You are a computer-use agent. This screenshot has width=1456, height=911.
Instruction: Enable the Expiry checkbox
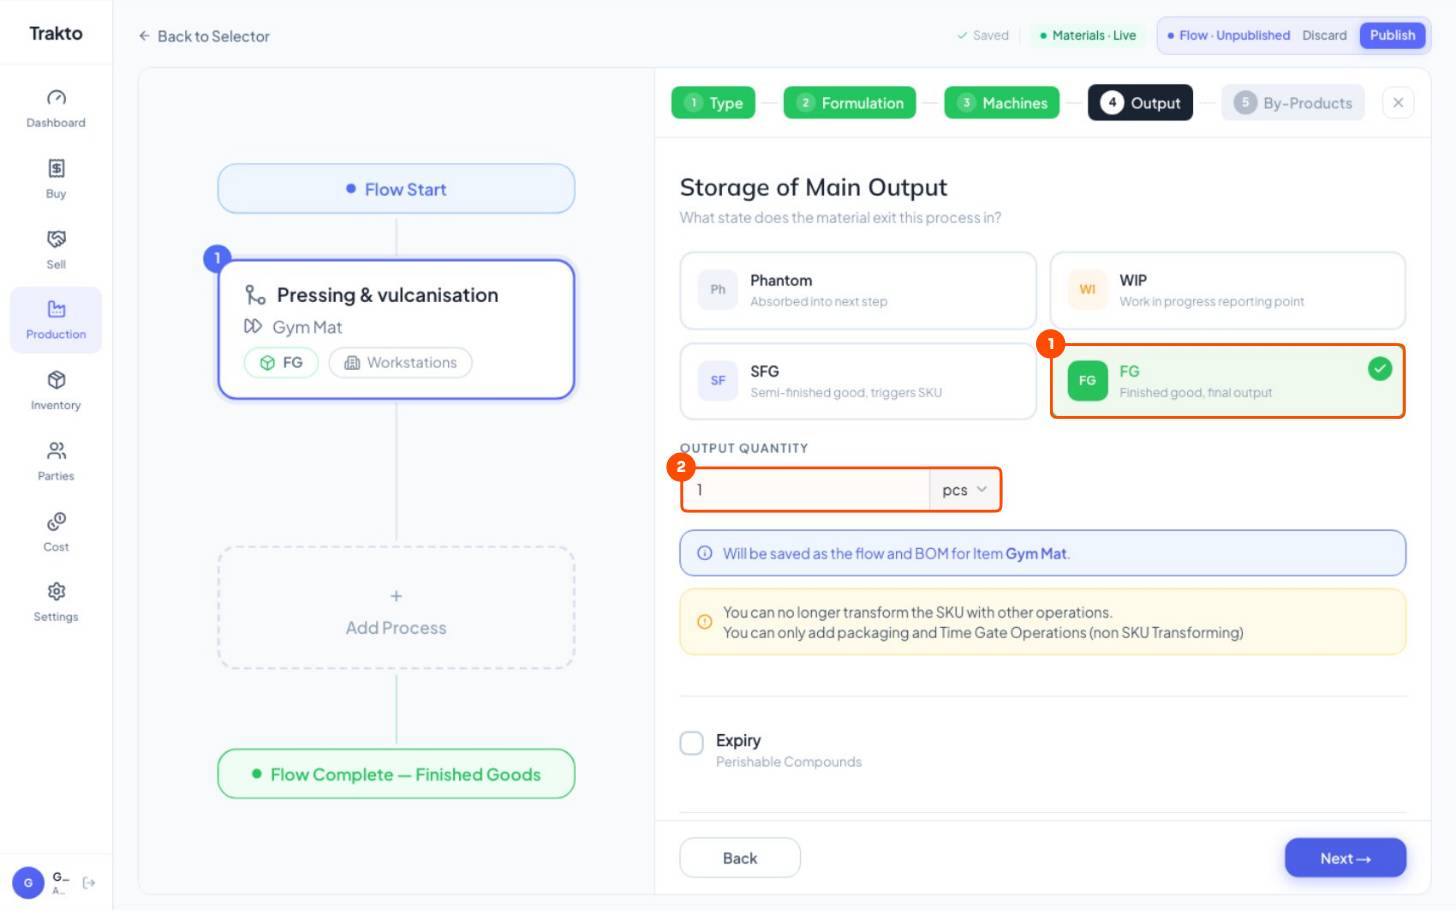692,743
